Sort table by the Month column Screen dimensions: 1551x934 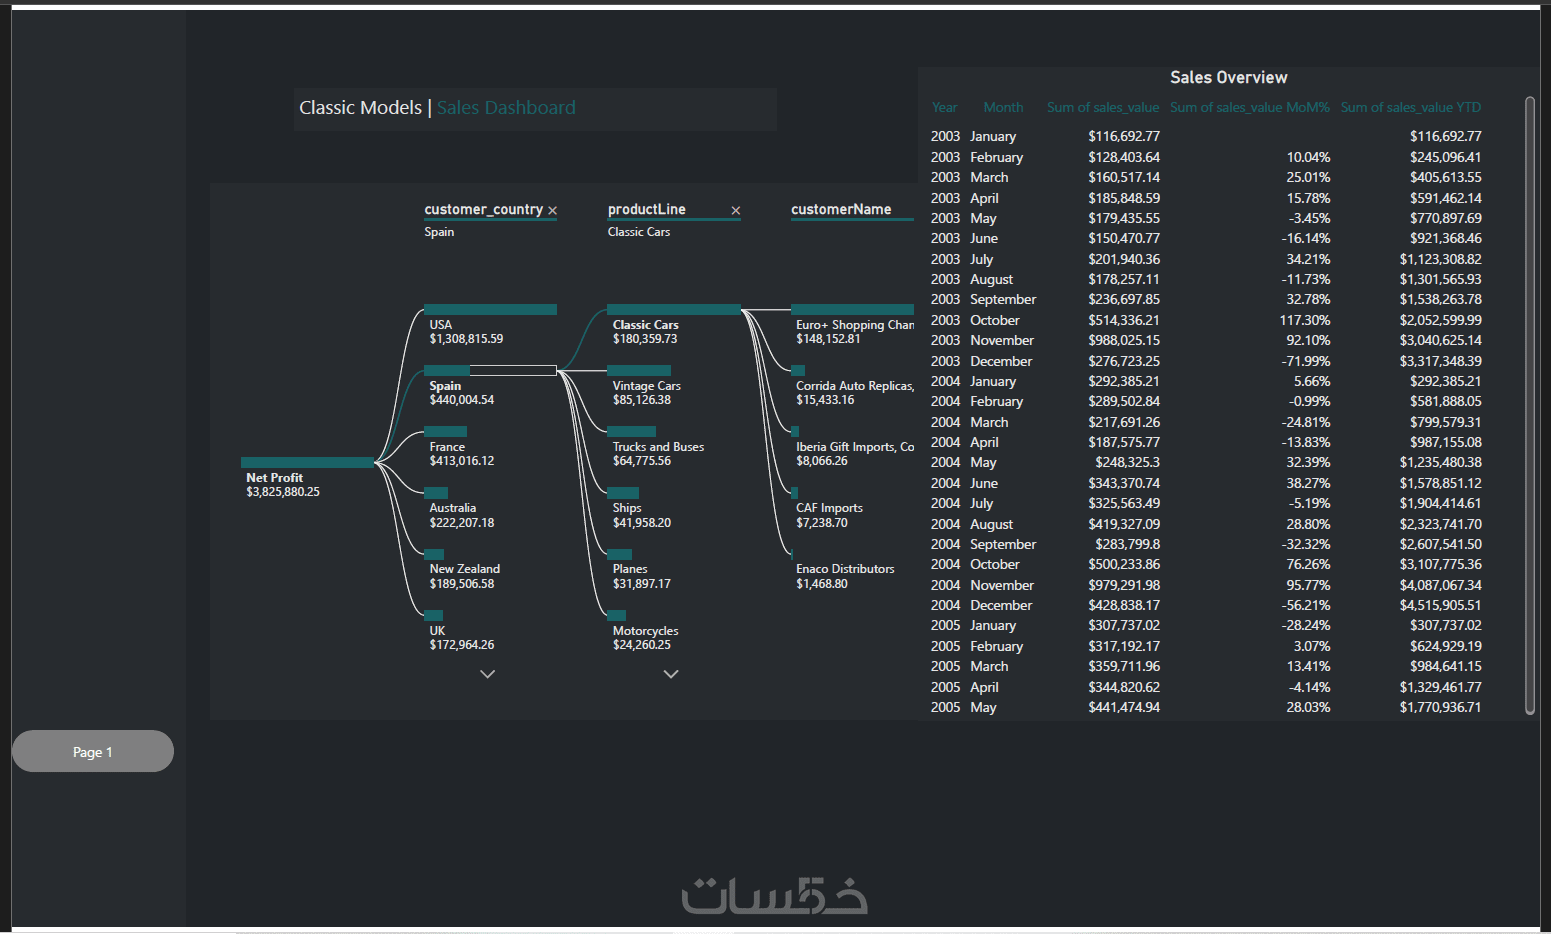pos(1003,108)
